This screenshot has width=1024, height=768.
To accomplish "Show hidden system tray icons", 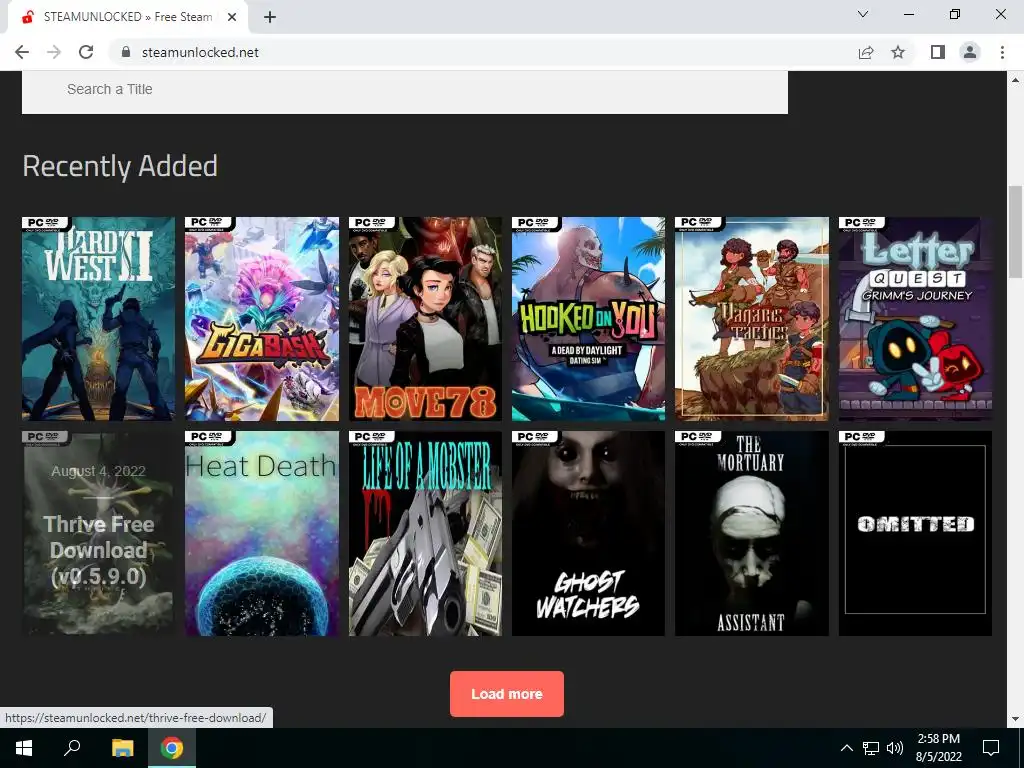I will click(x=846, y=748).
